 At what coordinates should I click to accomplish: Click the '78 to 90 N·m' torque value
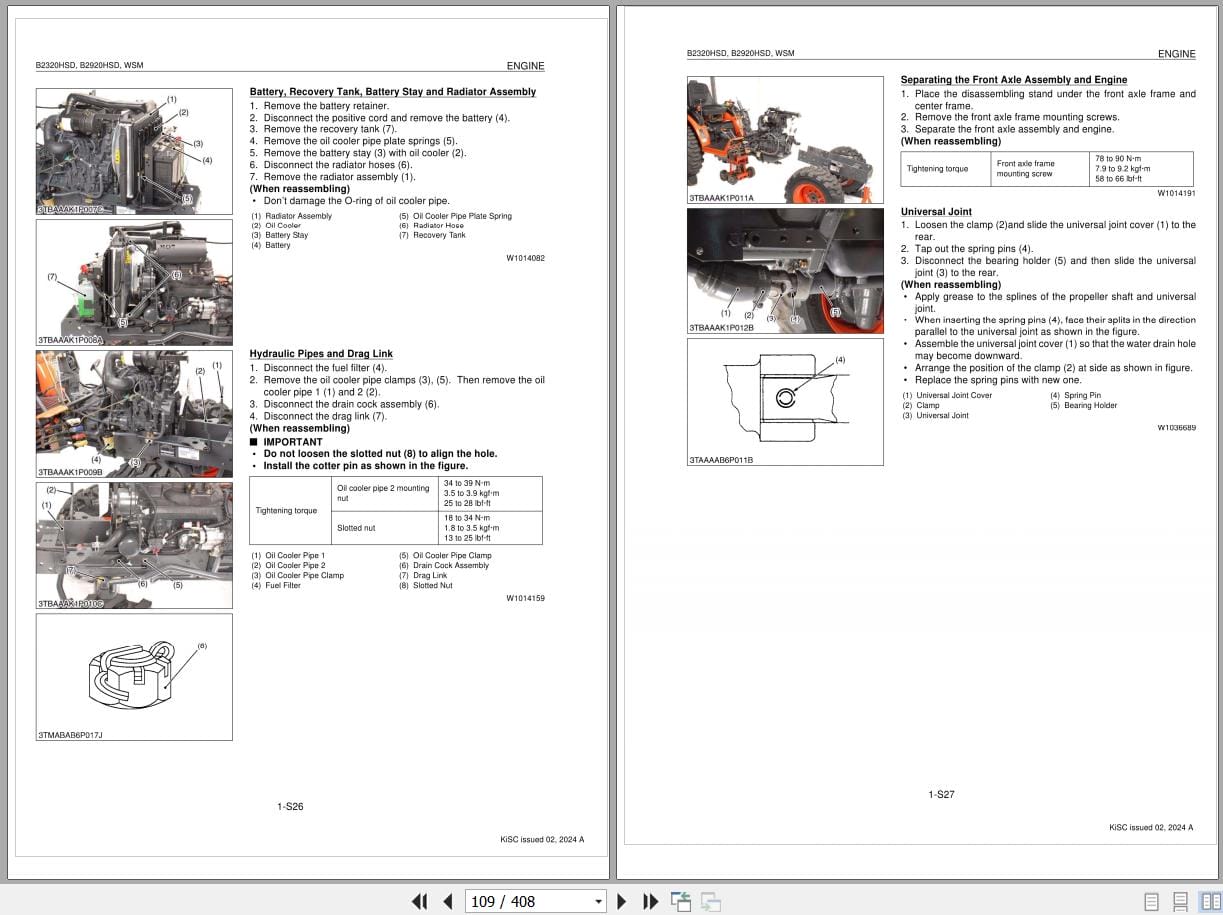point(1117,159)
